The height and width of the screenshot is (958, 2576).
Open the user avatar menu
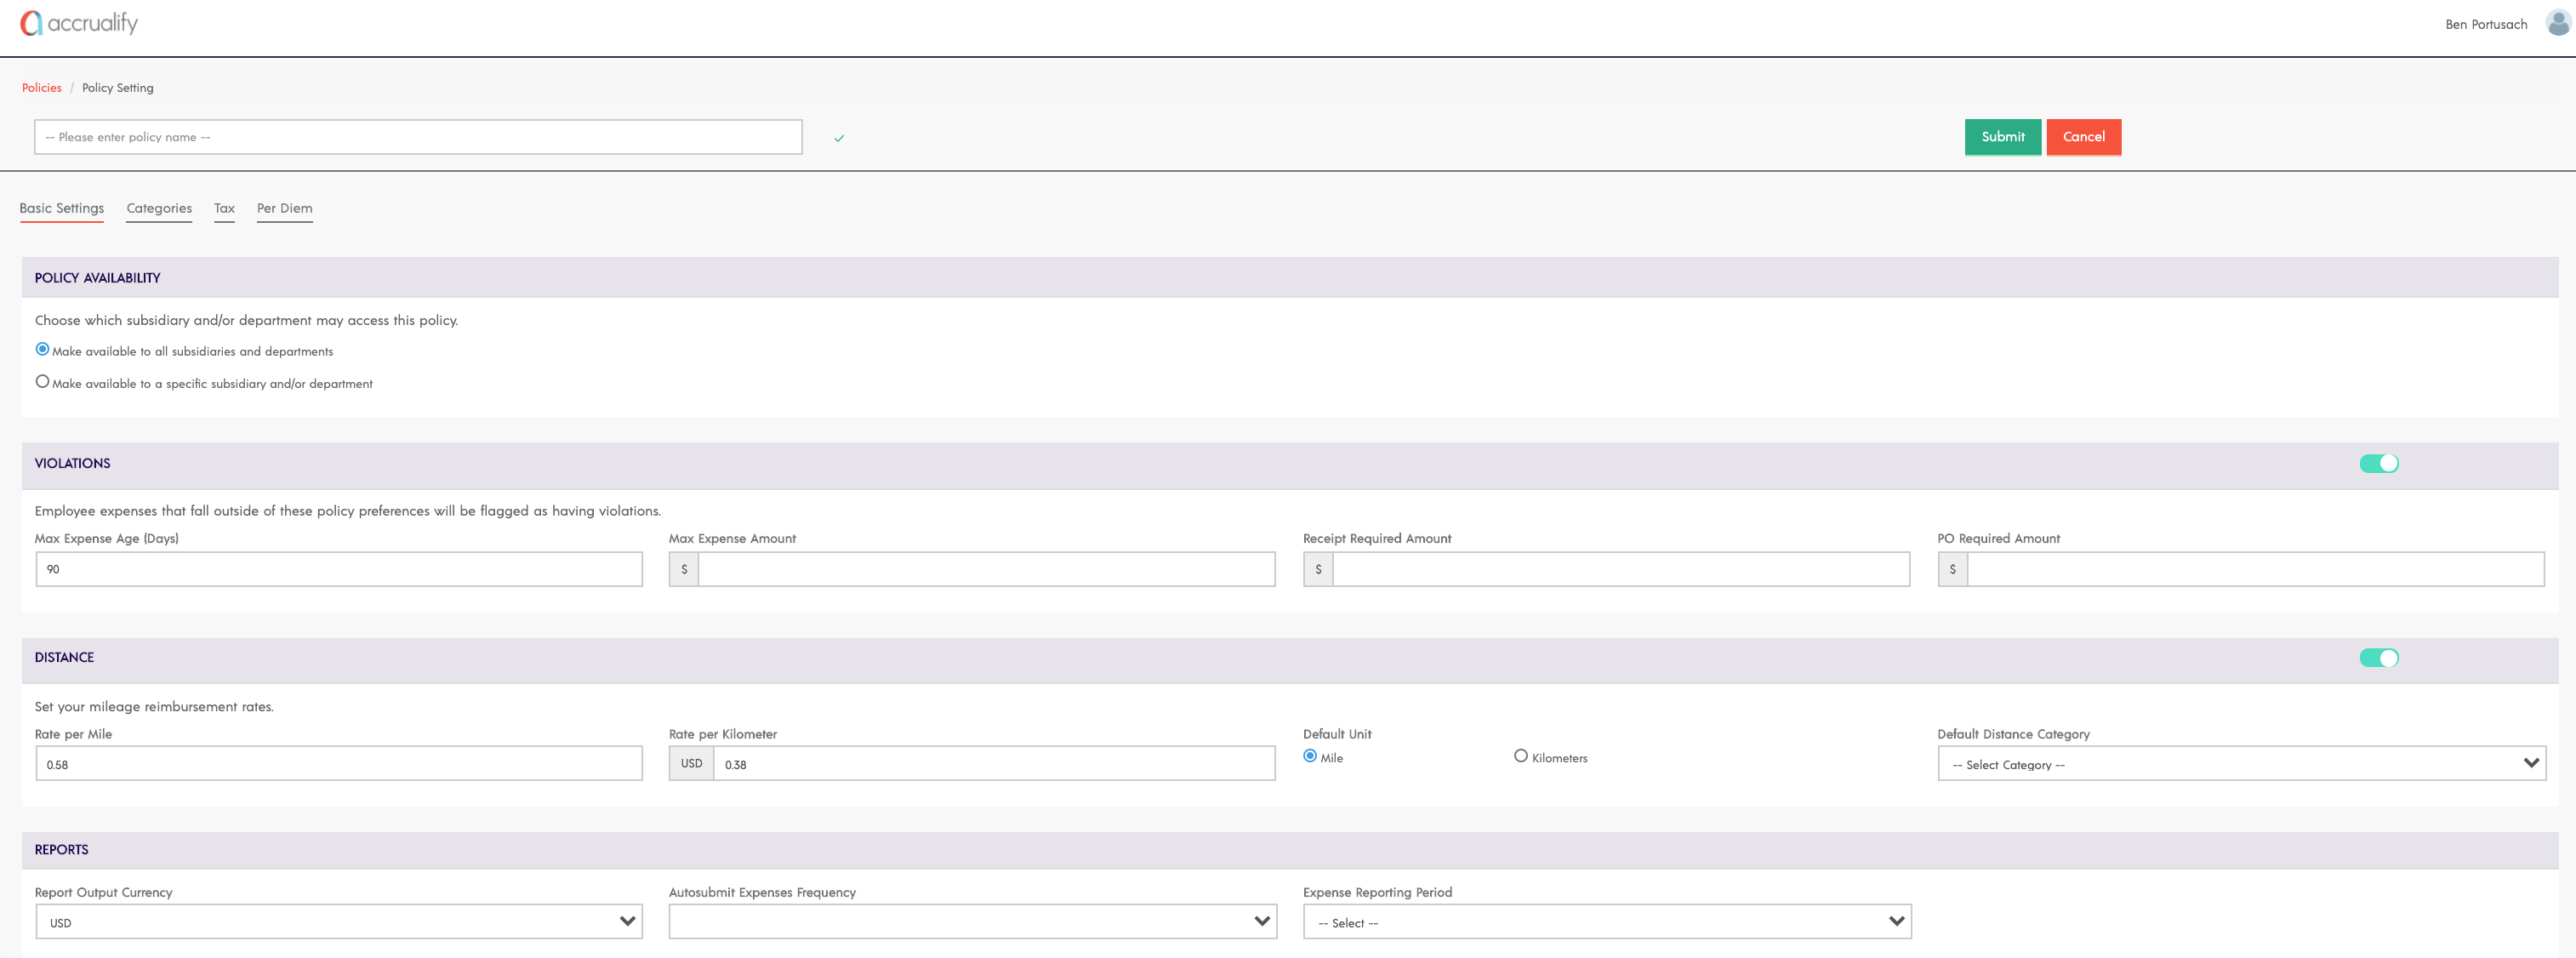click(2557, 23)
